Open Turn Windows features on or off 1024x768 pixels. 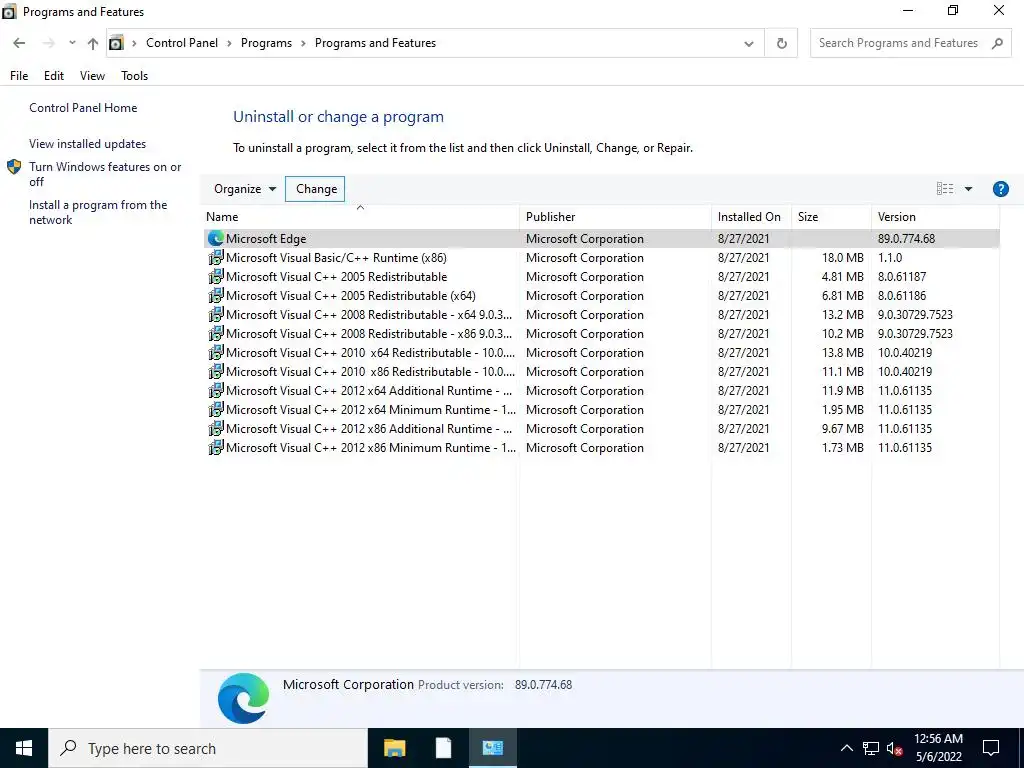pos(105,174)
